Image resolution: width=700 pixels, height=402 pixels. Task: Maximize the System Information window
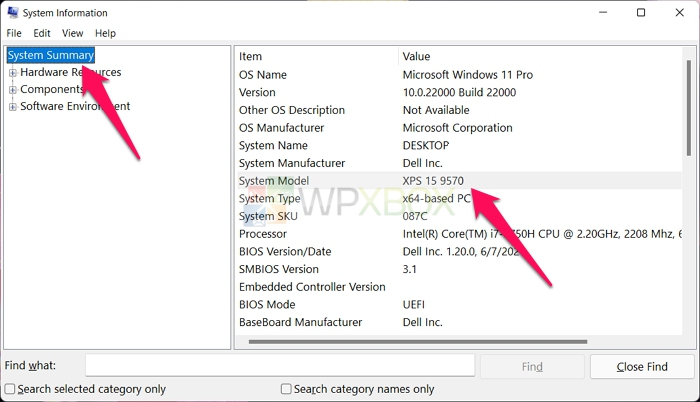[x=641, y=13]
